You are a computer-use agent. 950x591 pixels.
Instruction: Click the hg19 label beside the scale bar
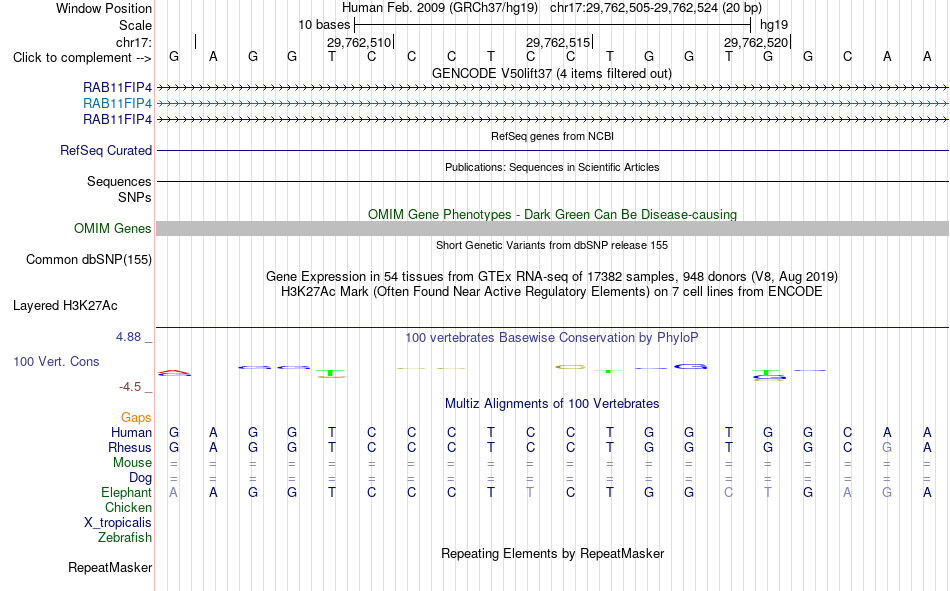[774, 25]
